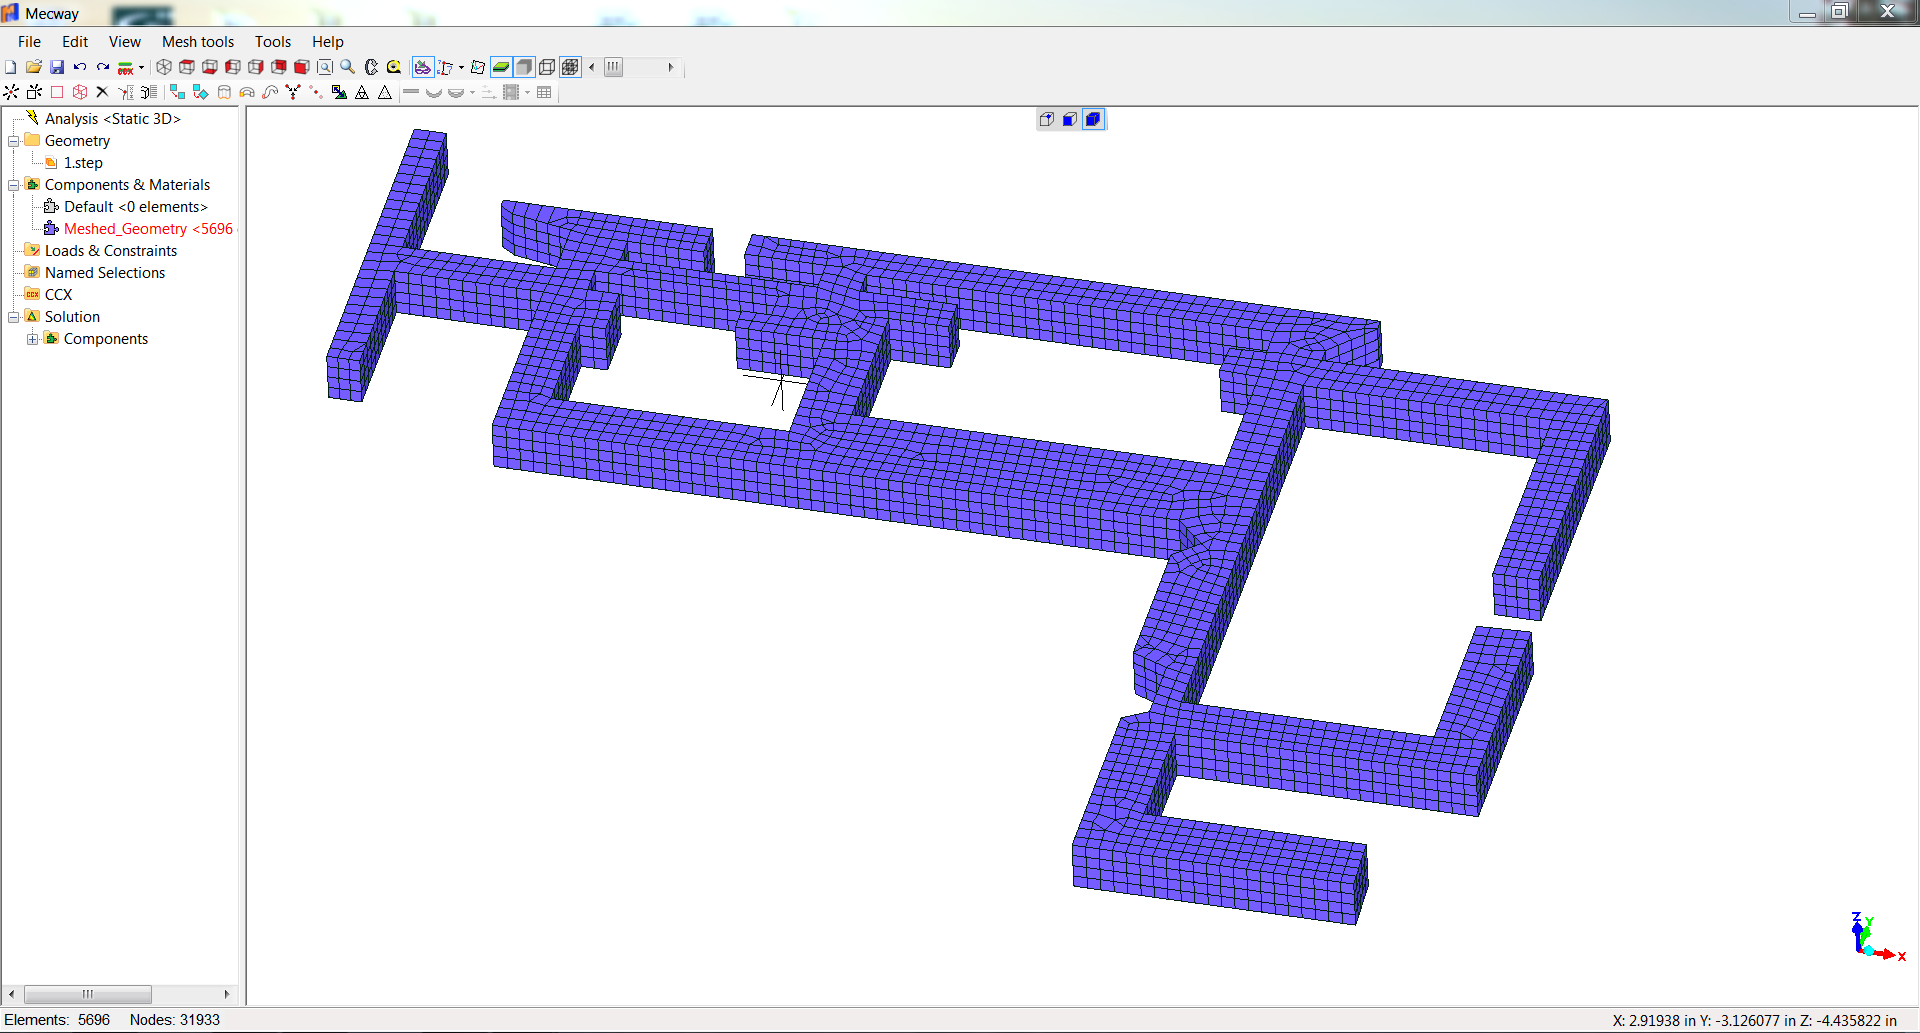Collapse the Components & Materials node
The image size is (1920, 1033).
point(14,185)
